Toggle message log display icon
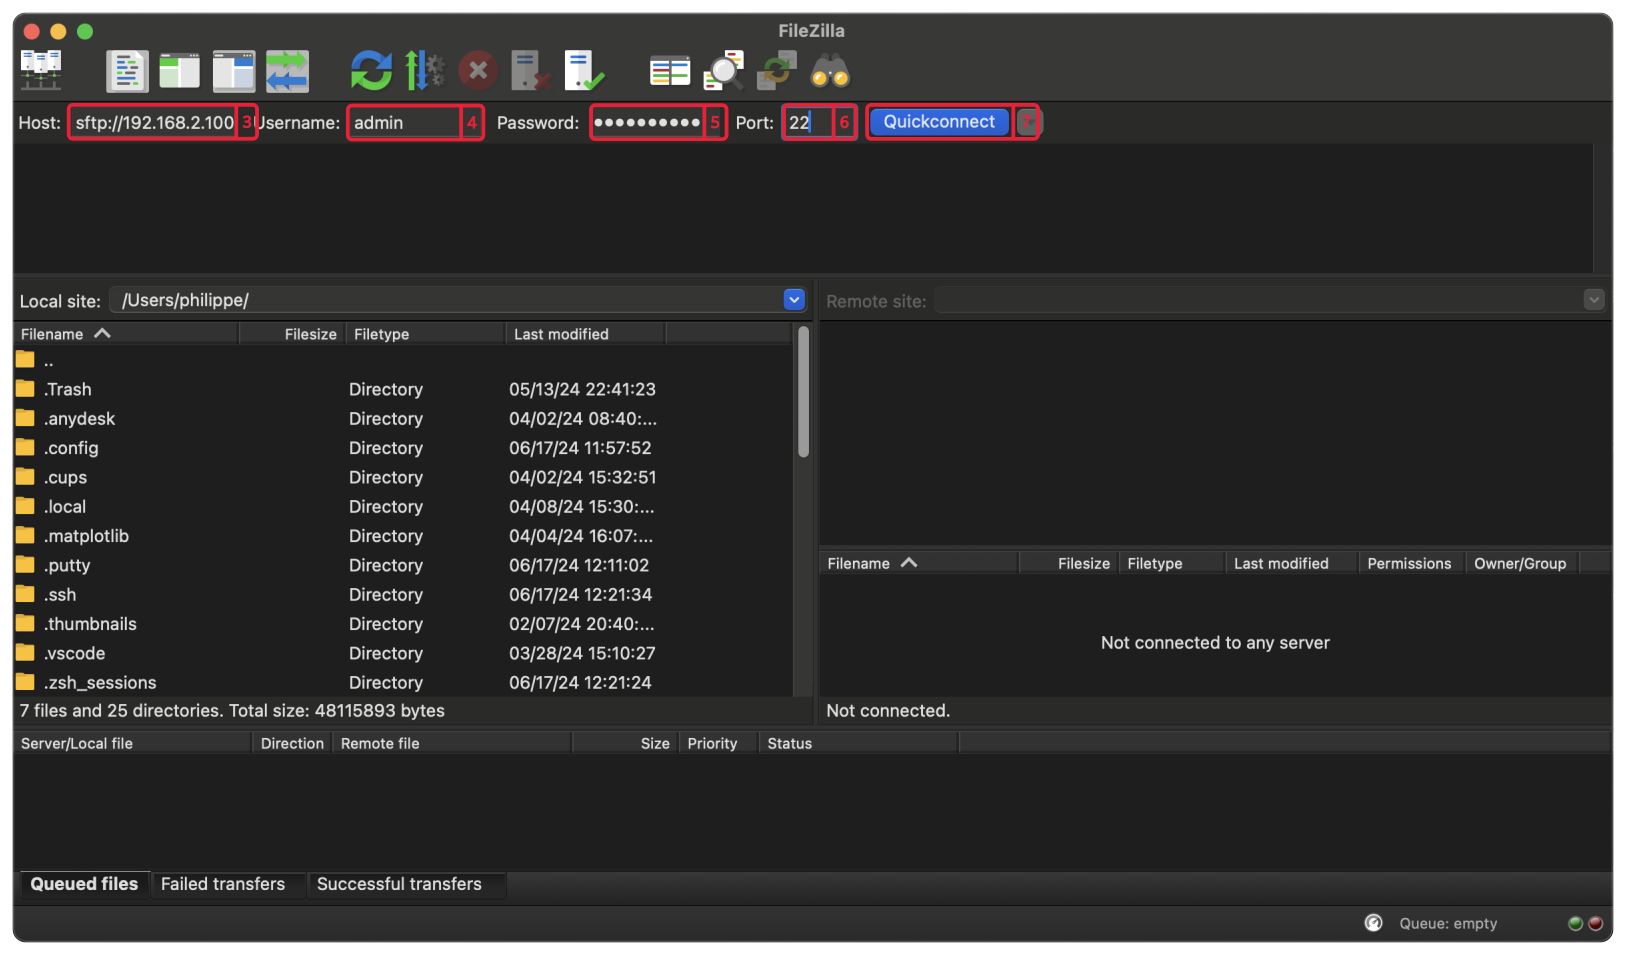Viewport: 1626px width, 955px height. [x=127, y=71]
